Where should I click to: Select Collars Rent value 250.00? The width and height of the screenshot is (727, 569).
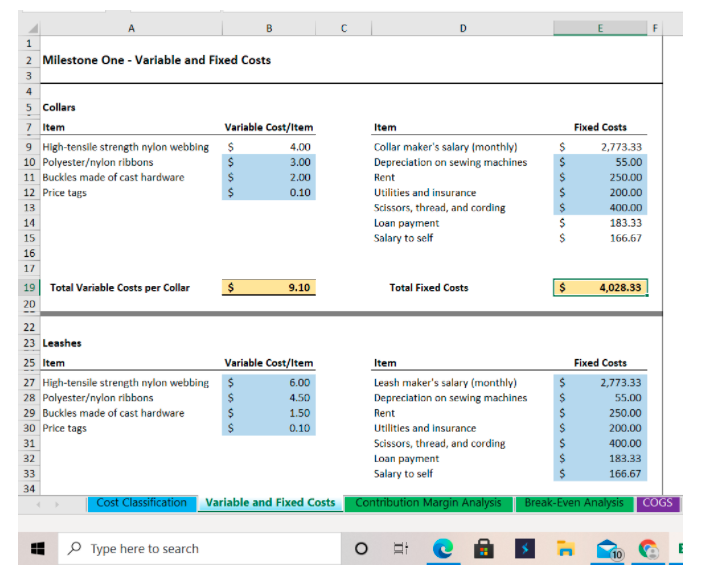click(600, 177)
